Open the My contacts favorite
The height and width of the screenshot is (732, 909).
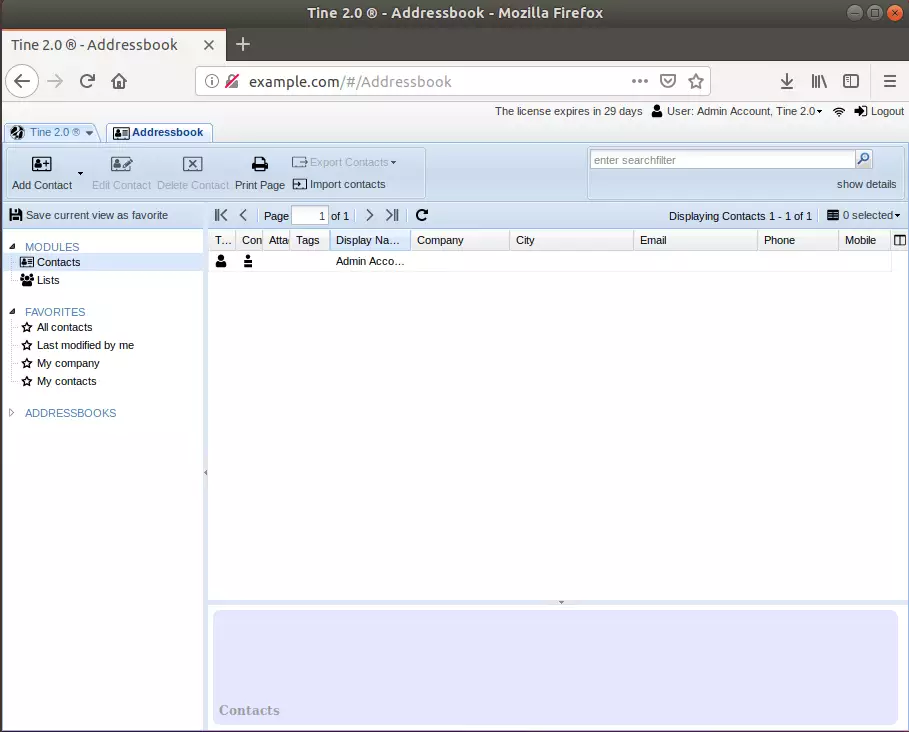pyautogui.click(x=67, y=381)
